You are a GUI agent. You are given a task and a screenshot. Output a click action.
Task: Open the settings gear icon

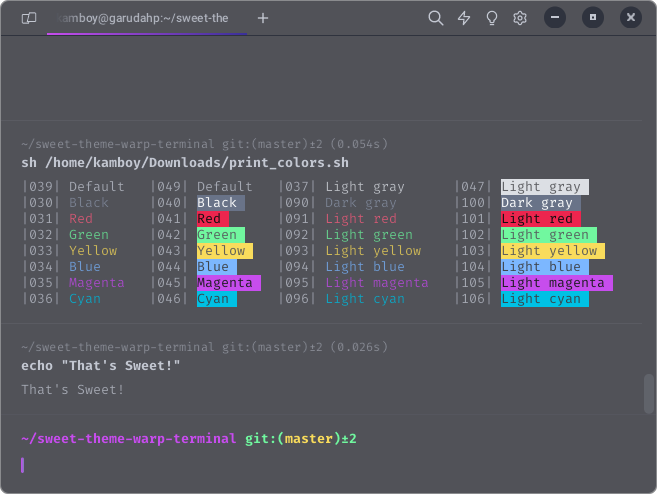520,18
